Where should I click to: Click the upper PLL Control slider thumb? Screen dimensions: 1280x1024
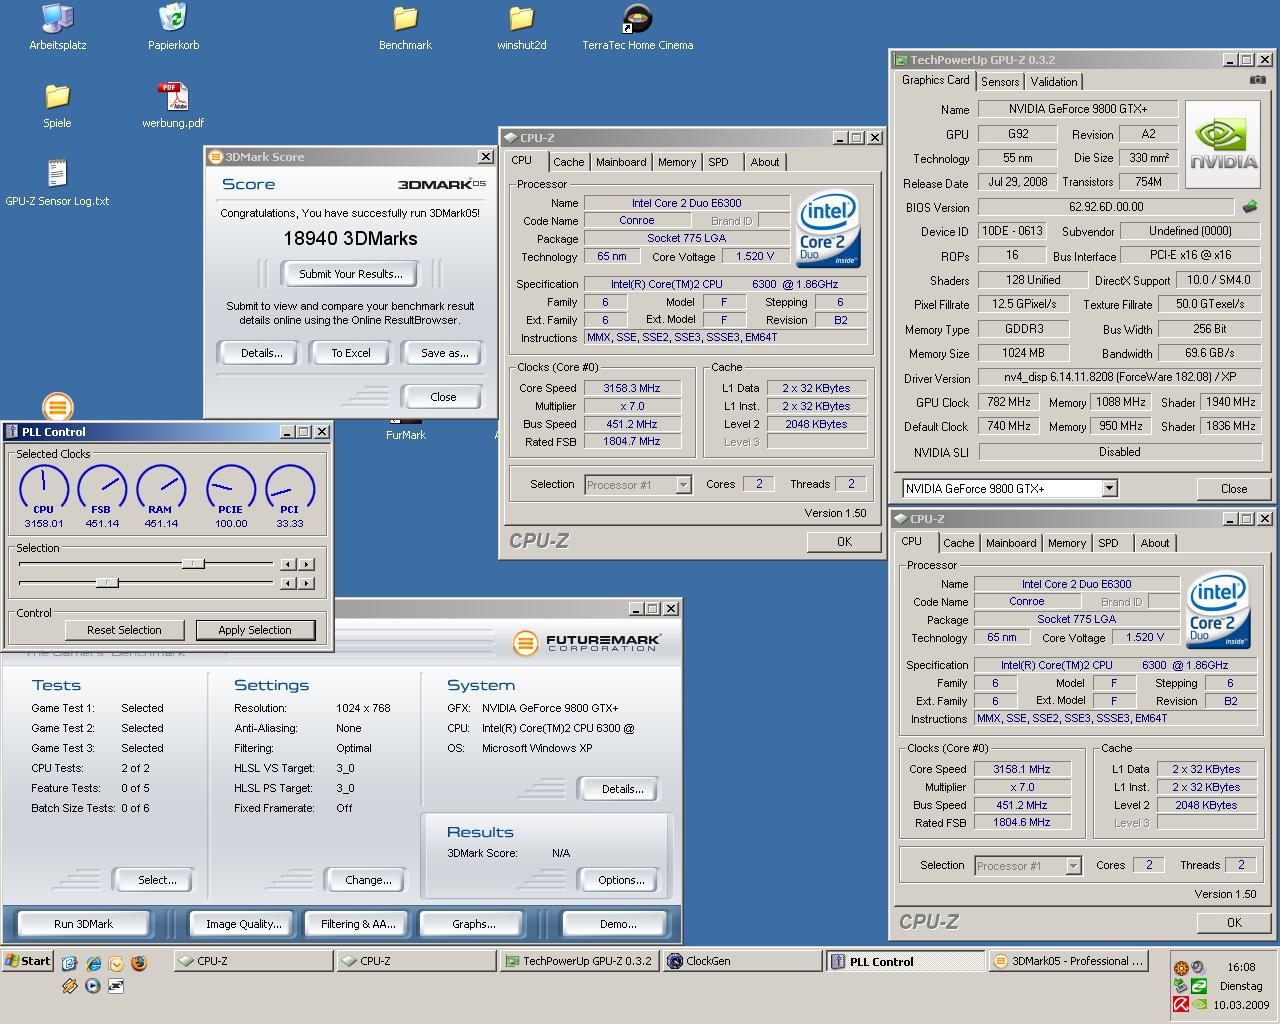pos(193,564)
